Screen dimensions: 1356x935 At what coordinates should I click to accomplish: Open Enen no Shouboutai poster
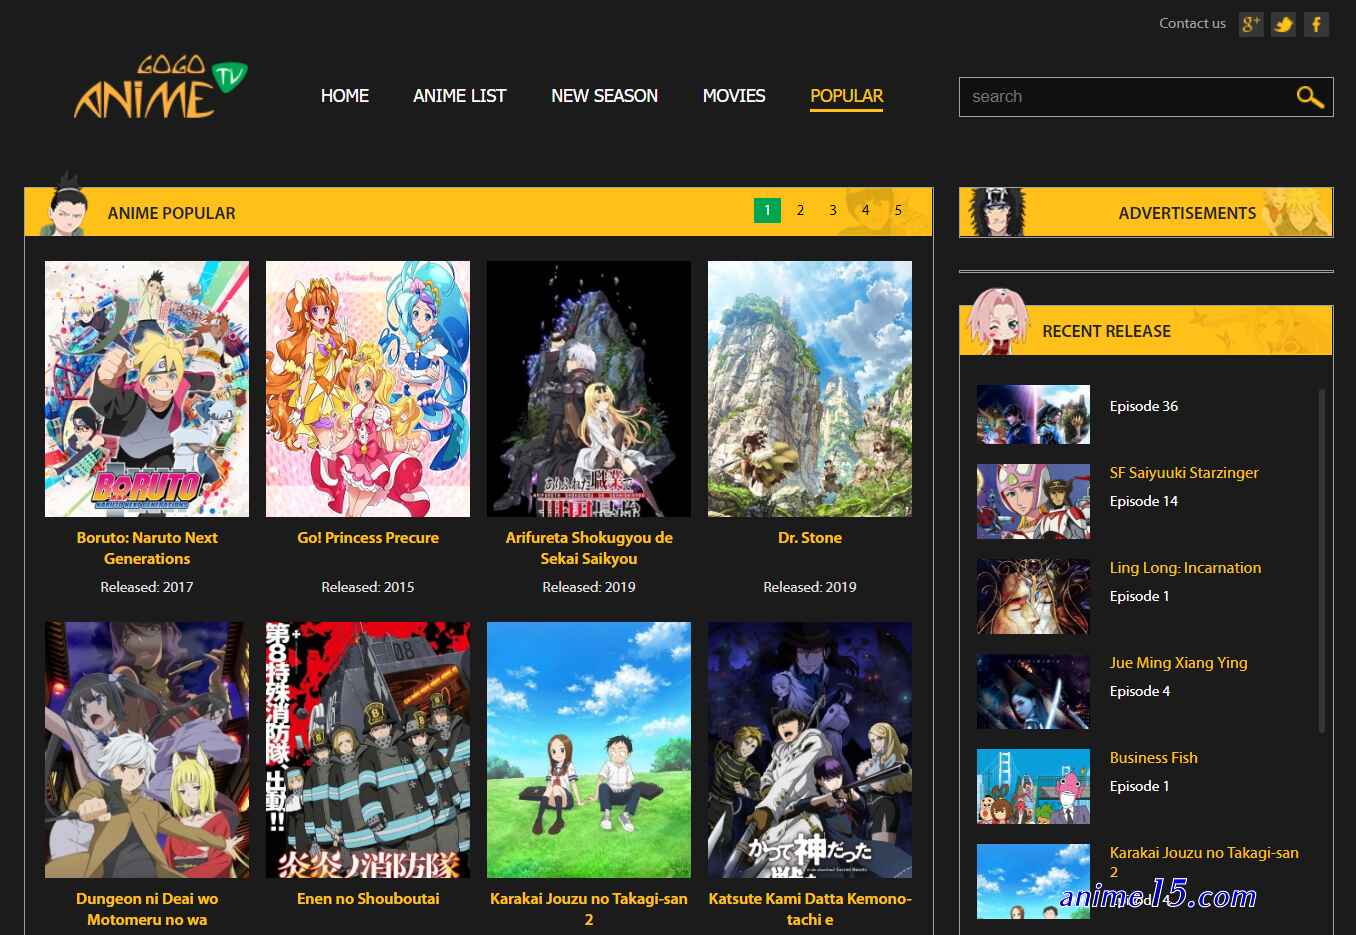pos(368,750)
